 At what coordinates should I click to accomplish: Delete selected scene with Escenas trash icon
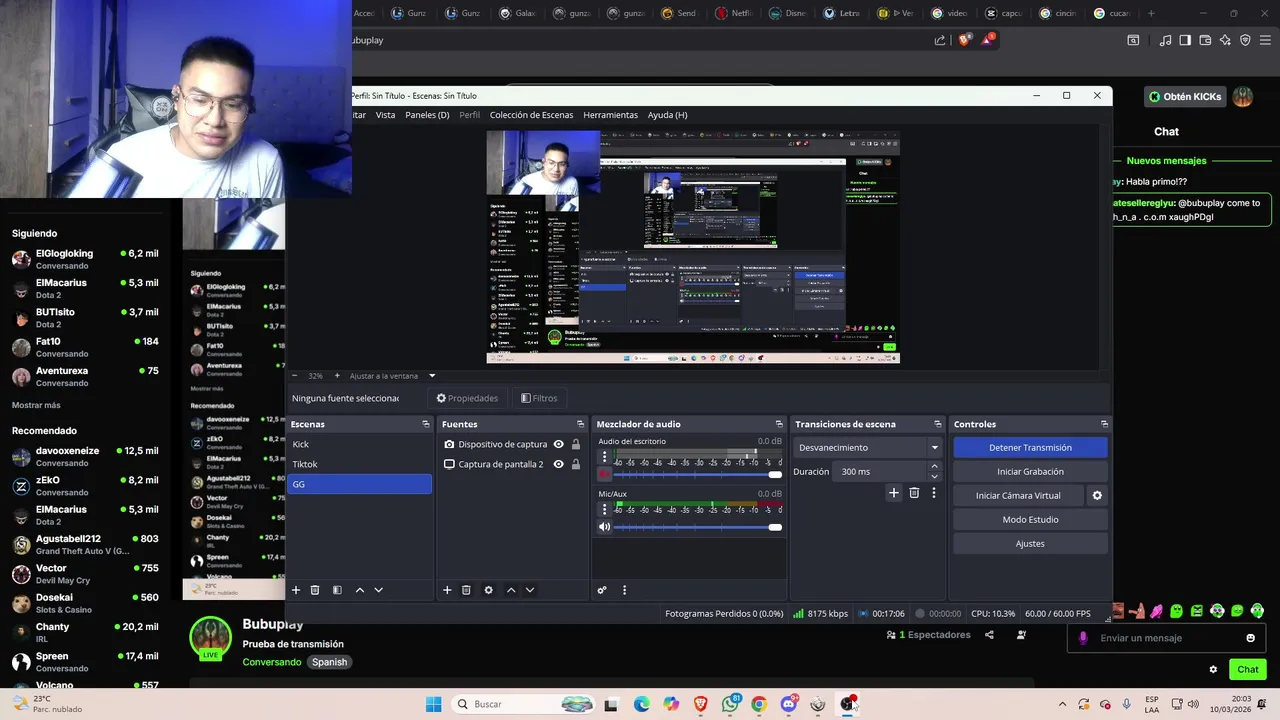(315, 590)
